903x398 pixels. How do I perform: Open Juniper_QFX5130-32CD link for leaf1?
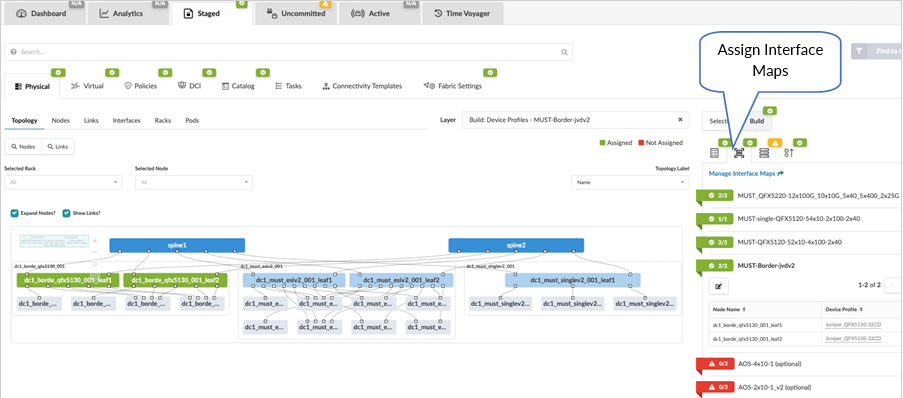[853, 325]
